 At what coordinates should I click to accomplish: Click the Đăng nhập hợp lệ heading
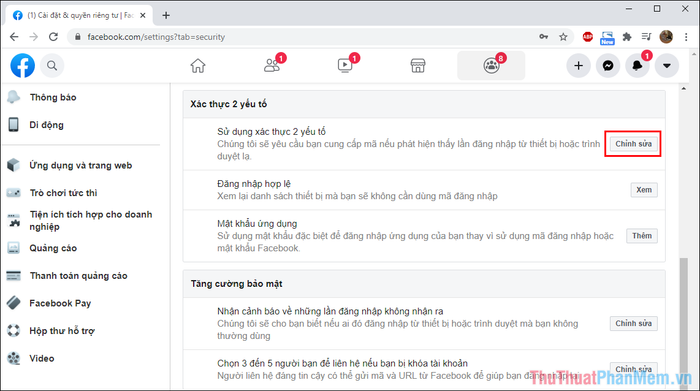click(254, 183)
